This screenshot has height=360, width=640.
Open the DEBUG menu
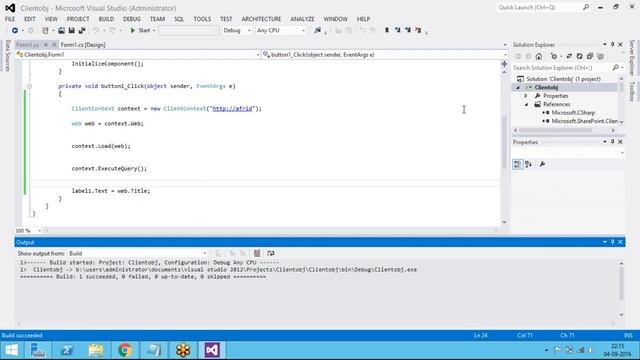pyautogui.click(x=131, y=19)
